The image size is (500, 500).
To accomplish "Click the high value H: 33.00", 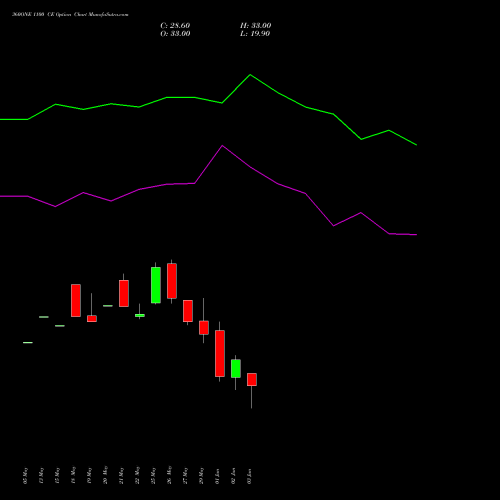I will click(255, 26).
